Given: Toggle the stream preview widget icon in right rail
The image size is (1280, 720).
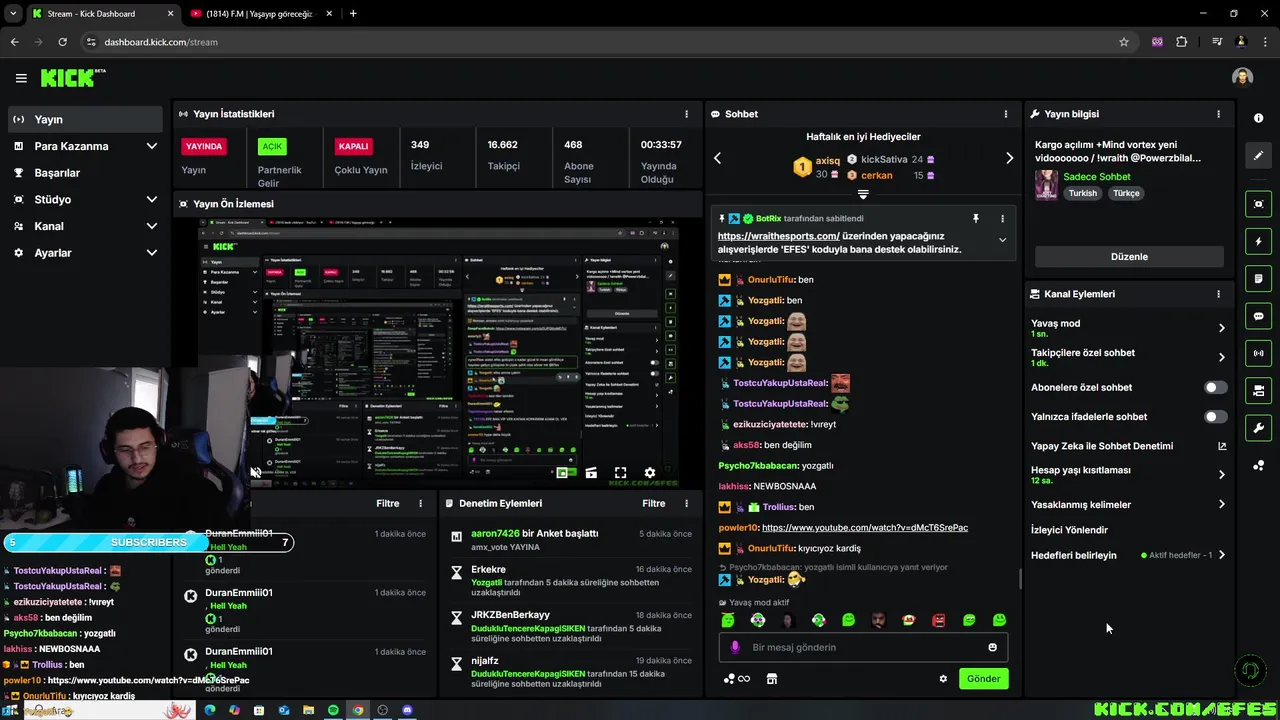Looking at the screenshot, I should click(1258, 204).
